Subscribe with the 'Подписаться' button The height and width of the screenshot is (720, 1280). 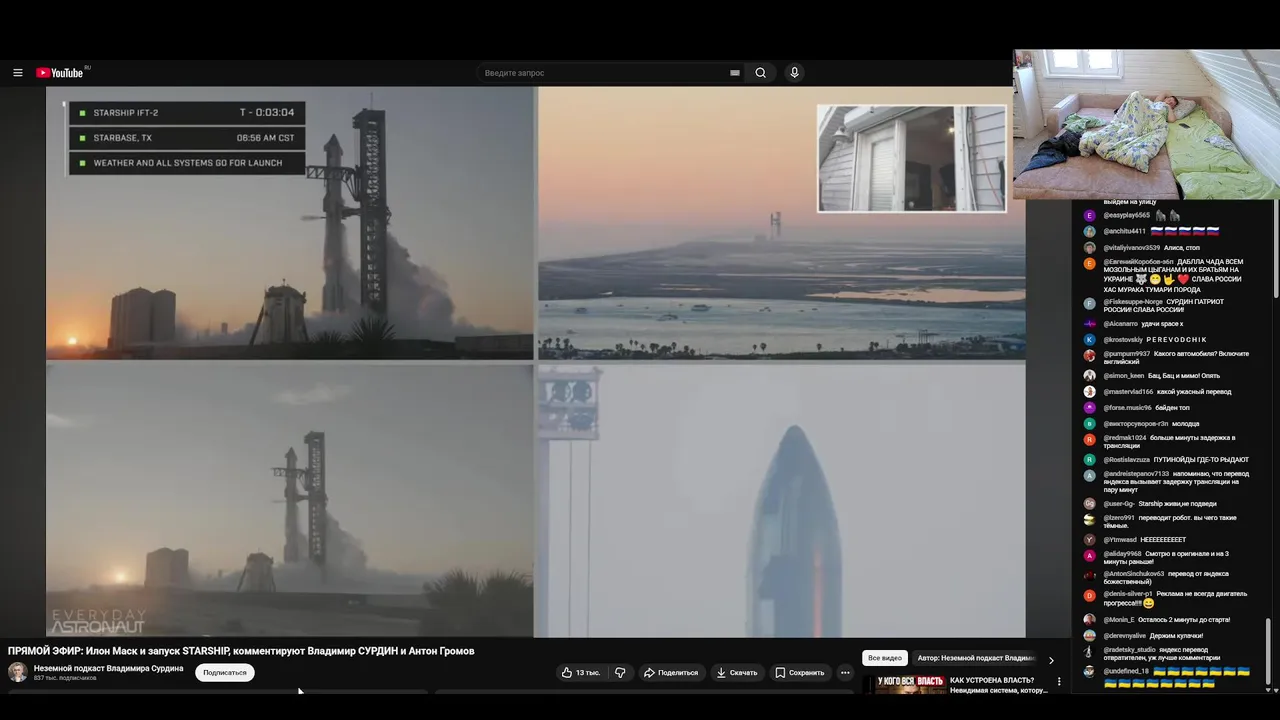225,673
